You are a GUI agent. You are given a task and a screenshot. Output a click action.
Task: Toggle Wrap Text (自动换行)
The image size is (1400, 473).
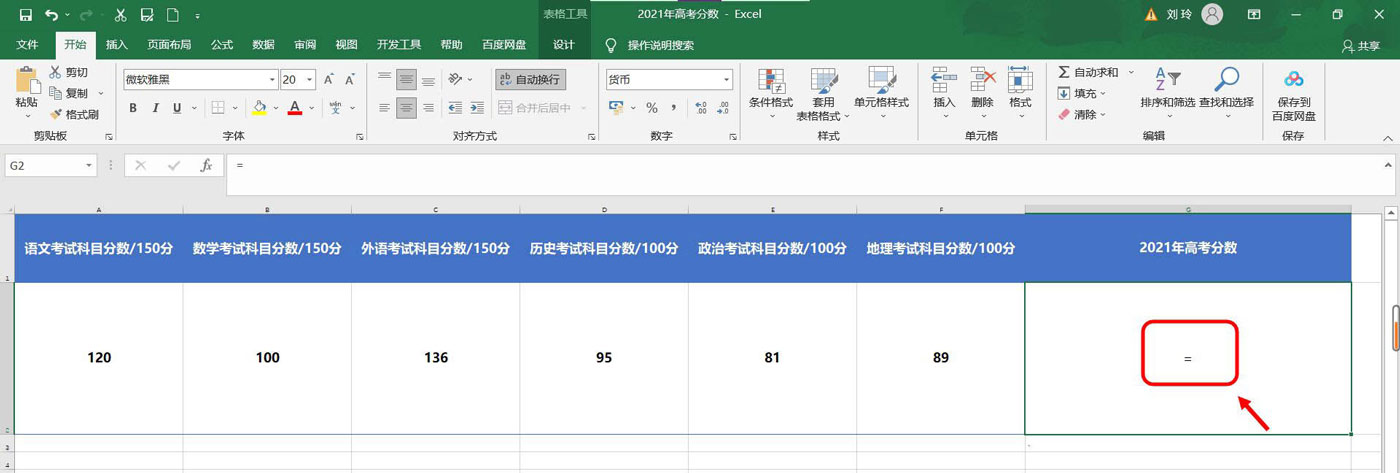[x=531, y=79]
